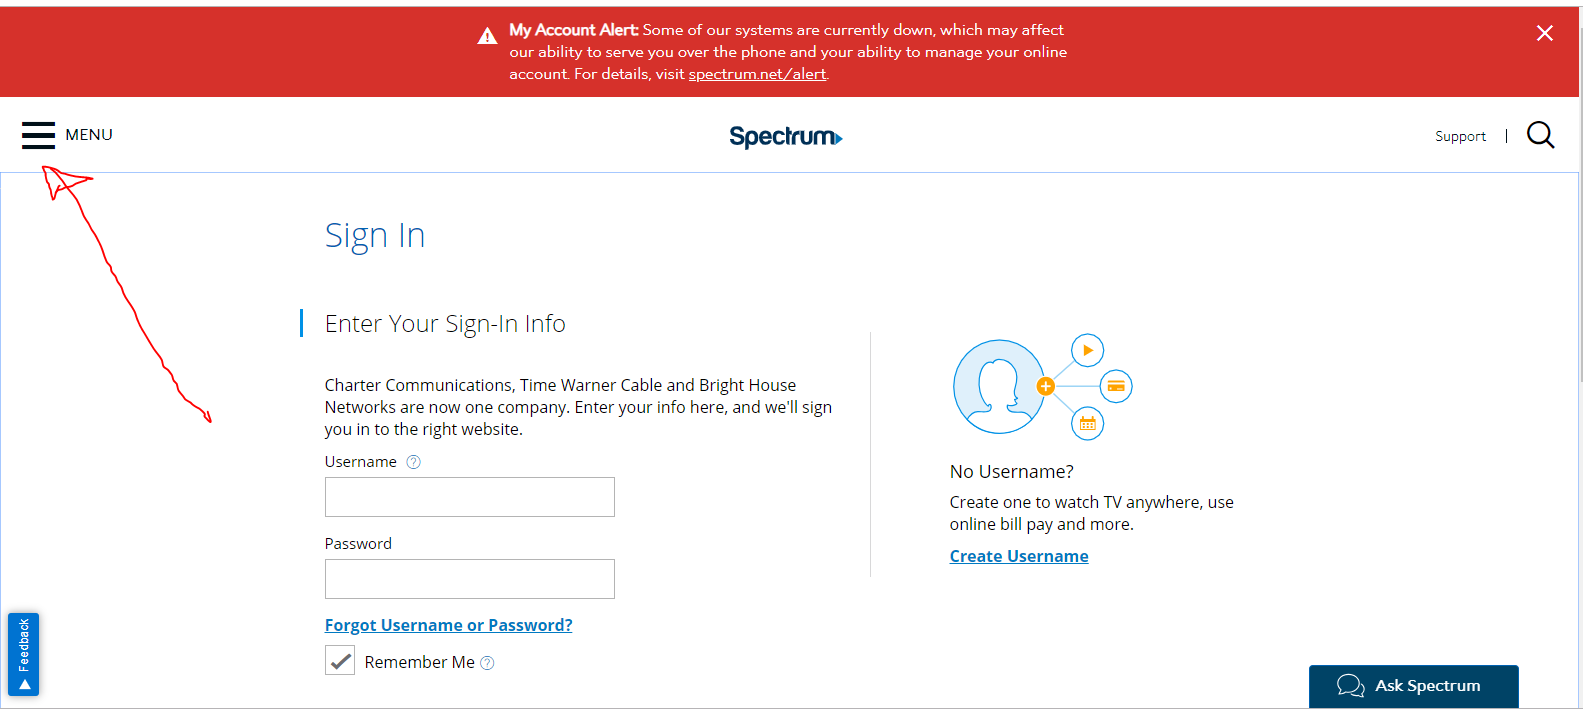Click Forgot Username or Password

tap(448, 624)
